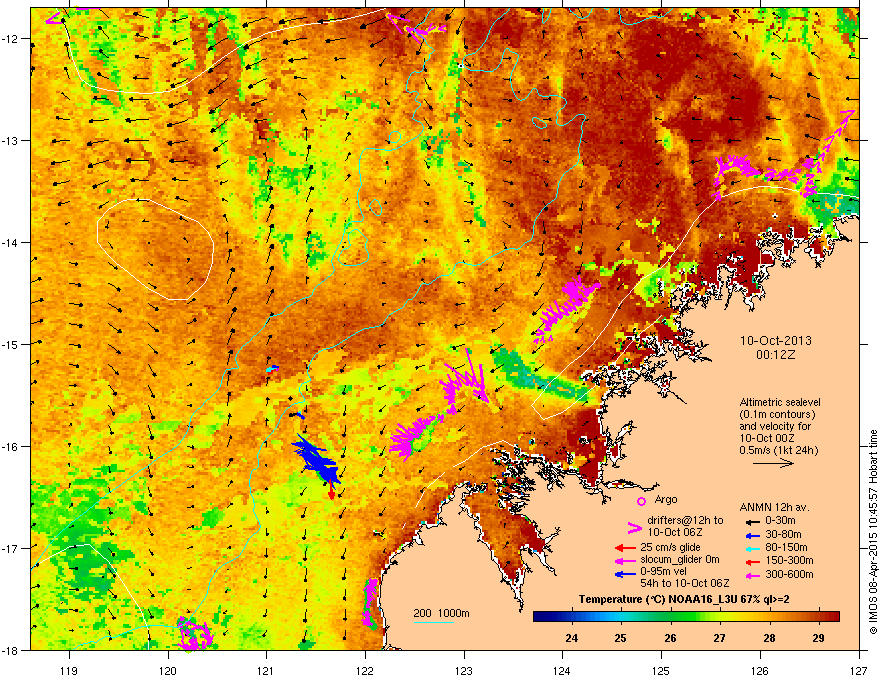Click the dark red end of color bar near 29
Viewport: 880px width, 680px height.
pos(831,616)
